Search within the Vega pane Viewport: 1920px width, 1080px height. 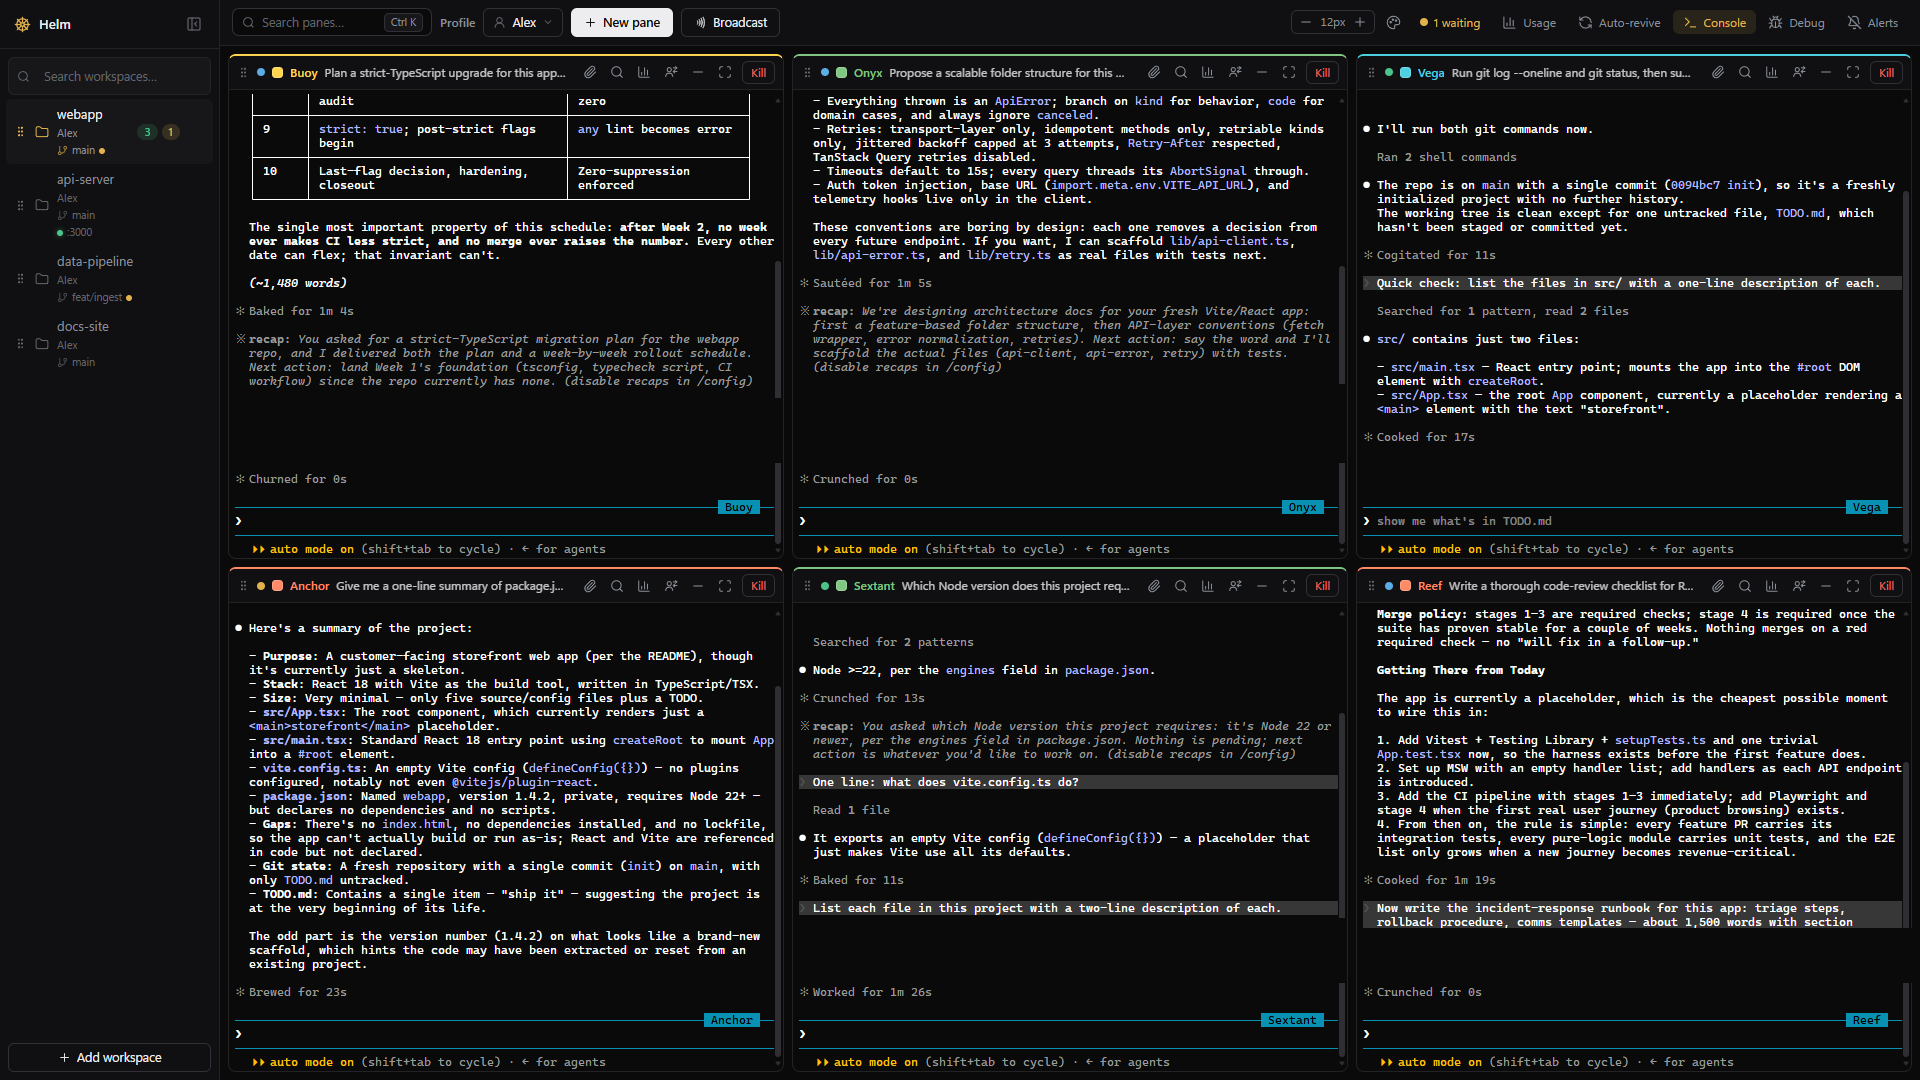pyautogui.click(x=1745, y=72)
